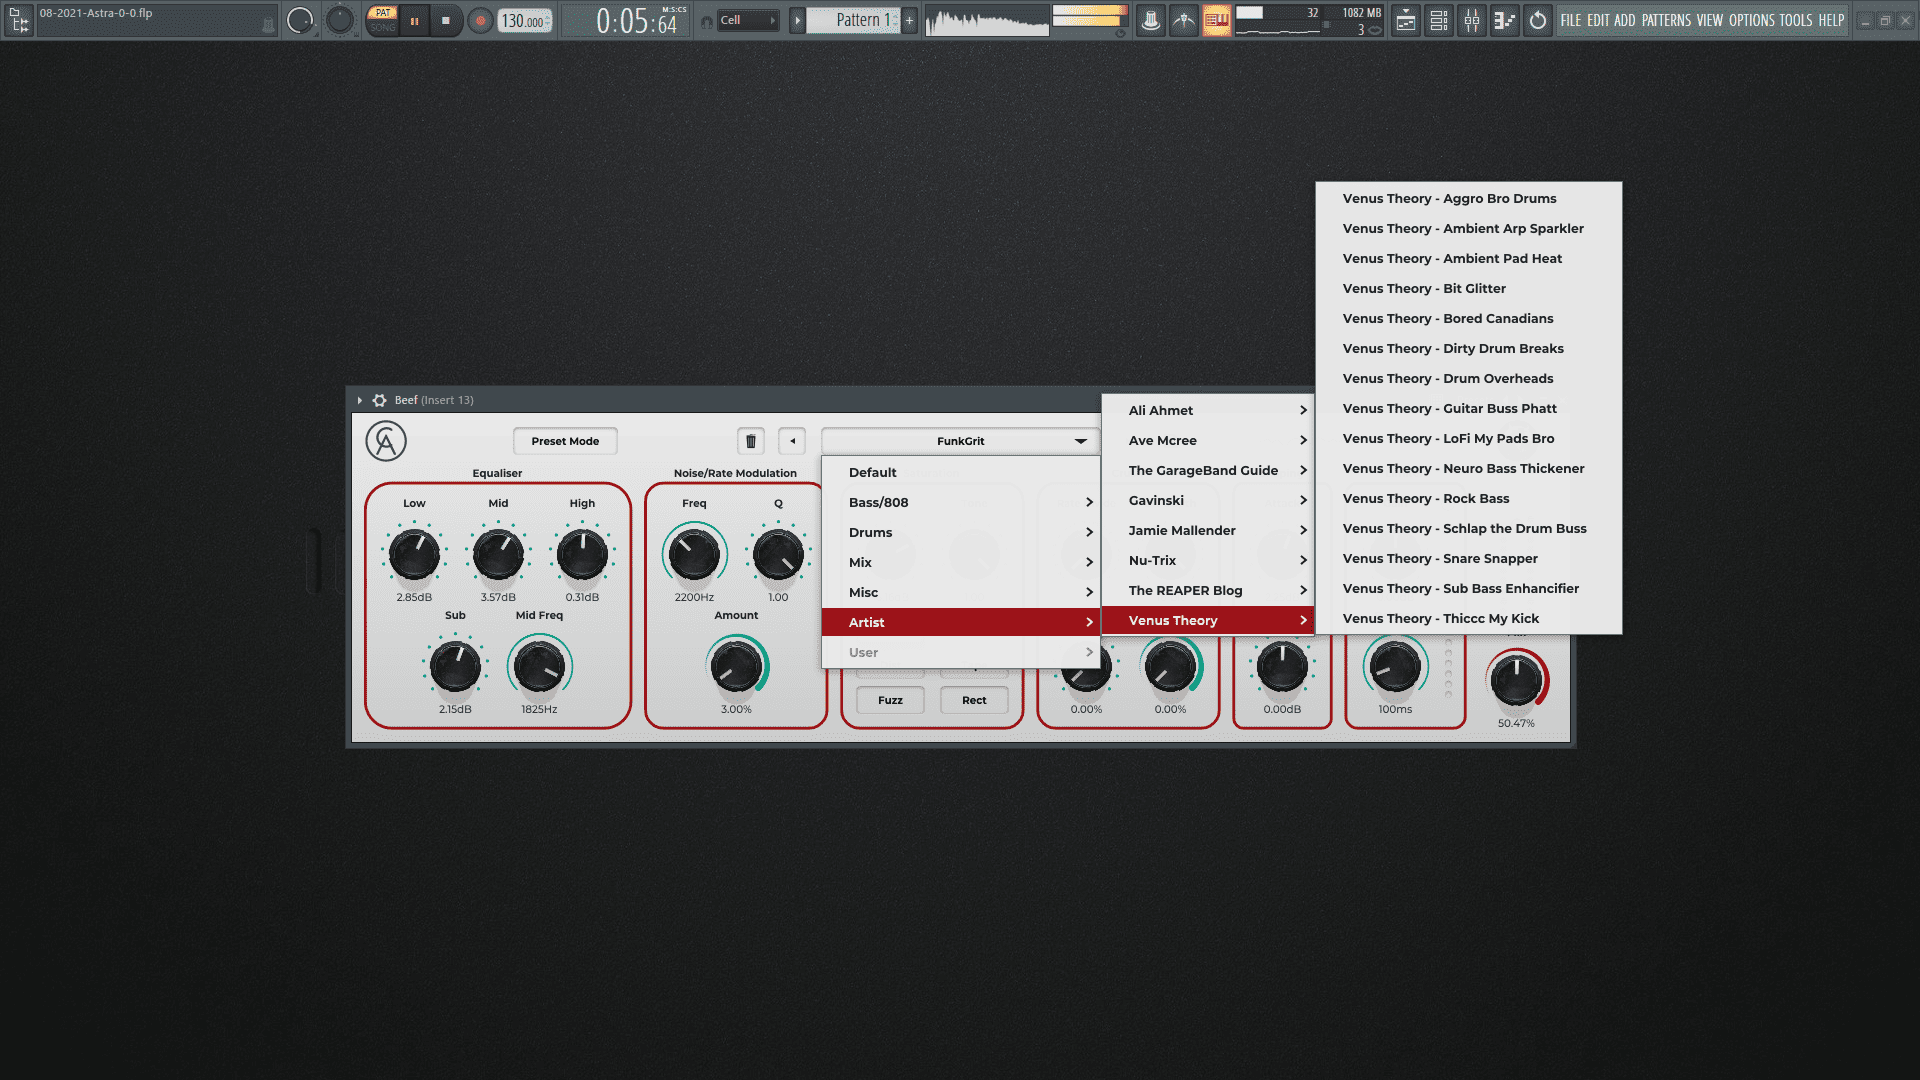Add a new pattern with the plus button
Image resolution: width=1920 pixels, height=1080 pixels.
click(909, 20)
